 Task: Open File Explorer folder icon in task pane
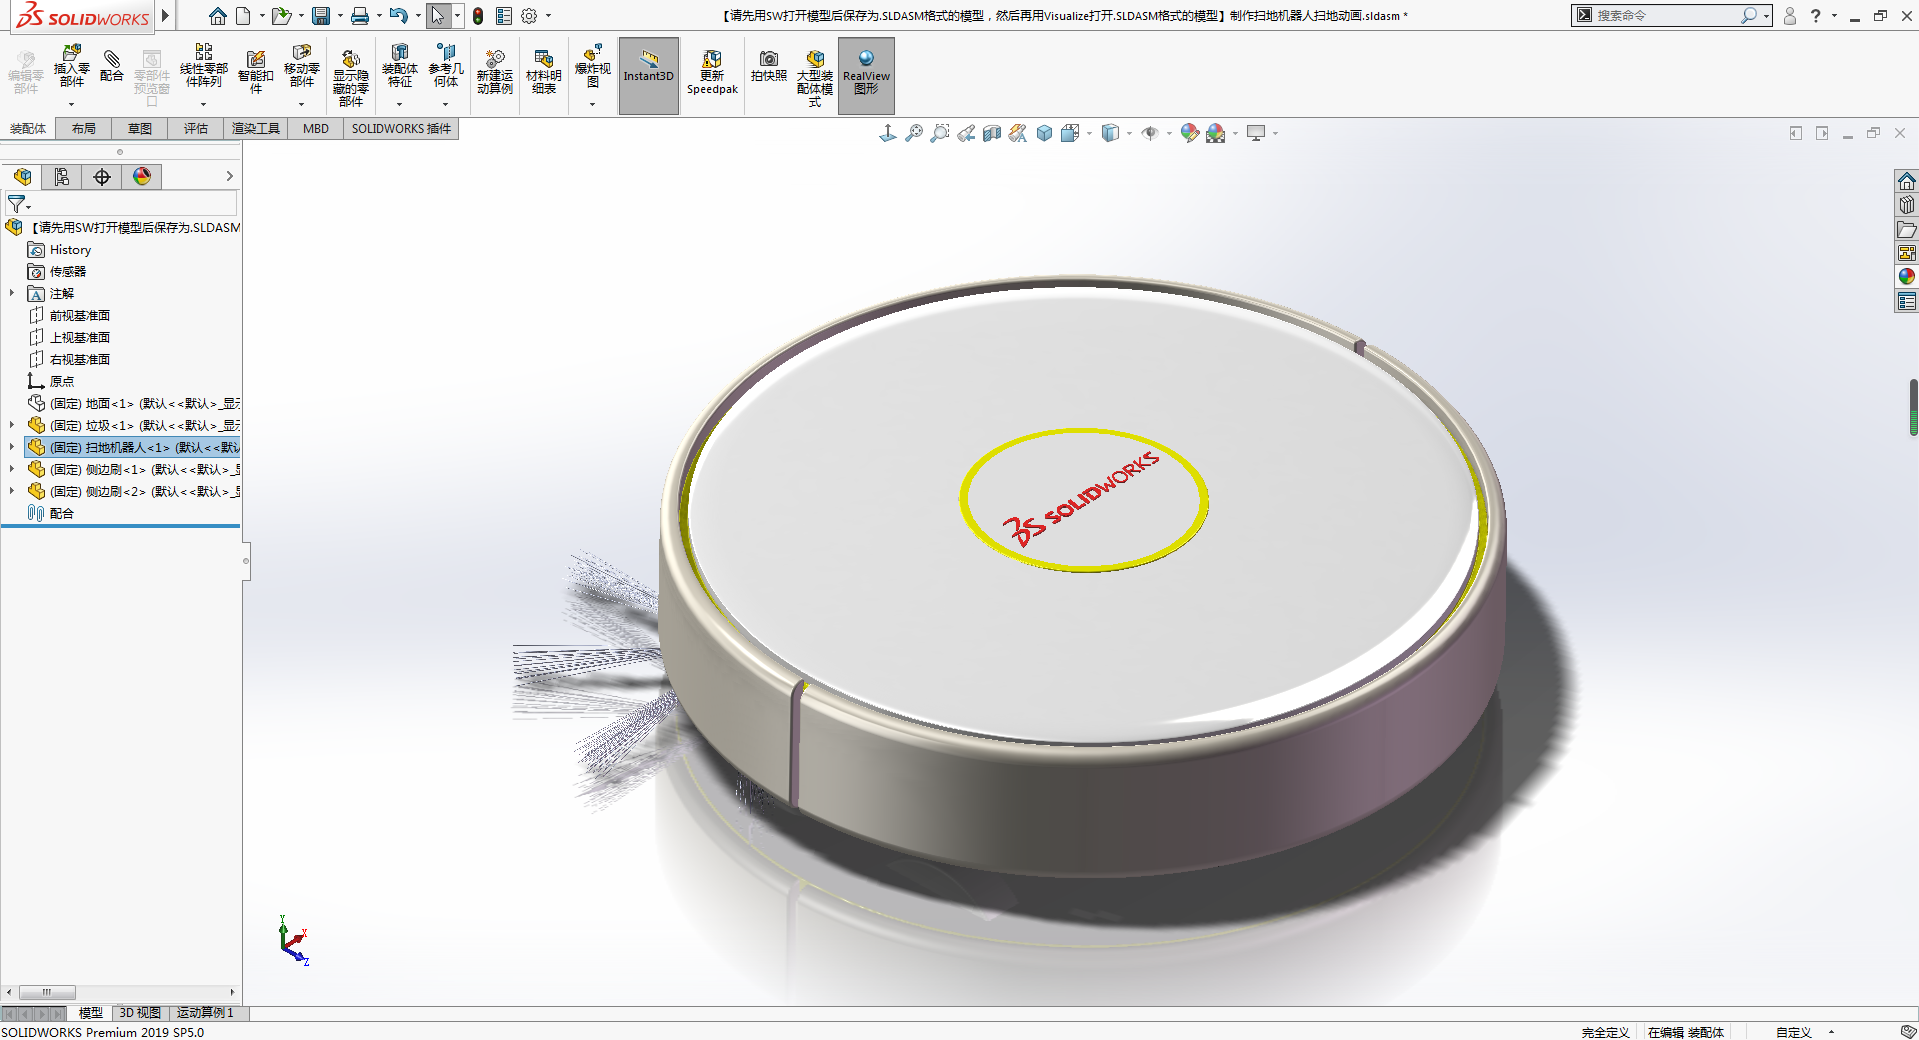pos(1907,229)
